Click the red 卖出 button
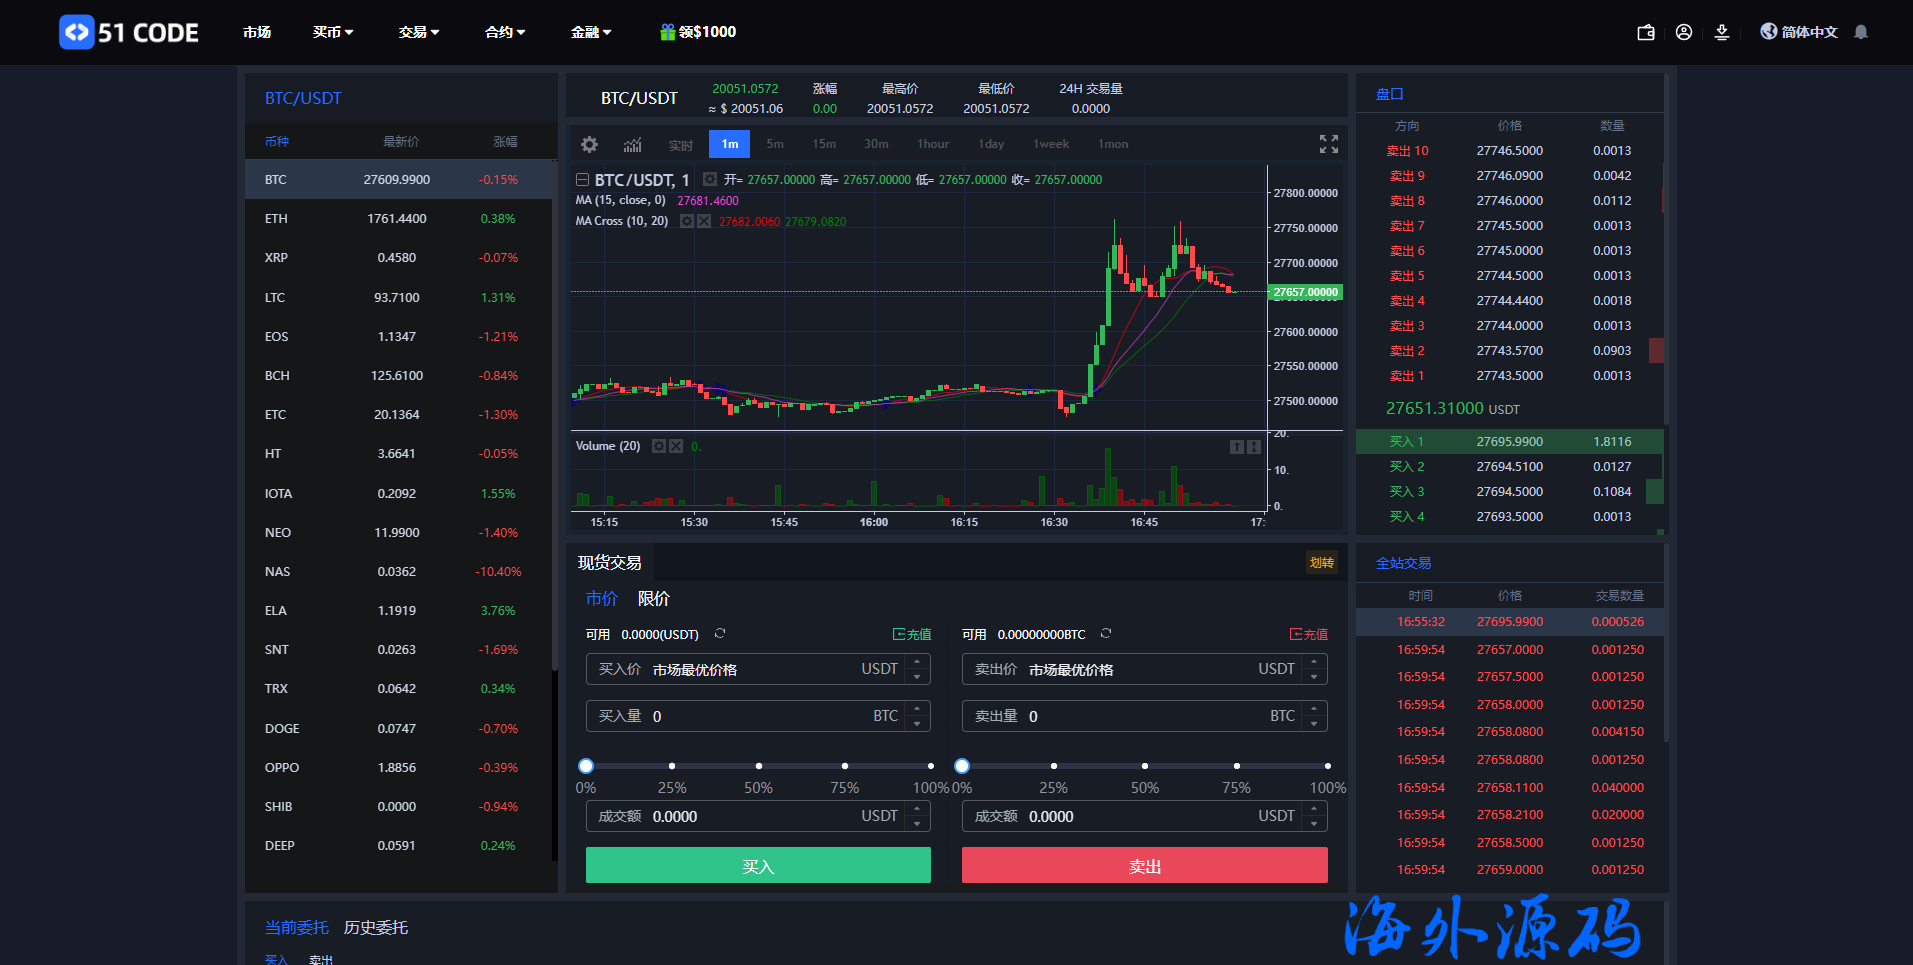This screenshot has width=1913, height=965. point(1144,866)
